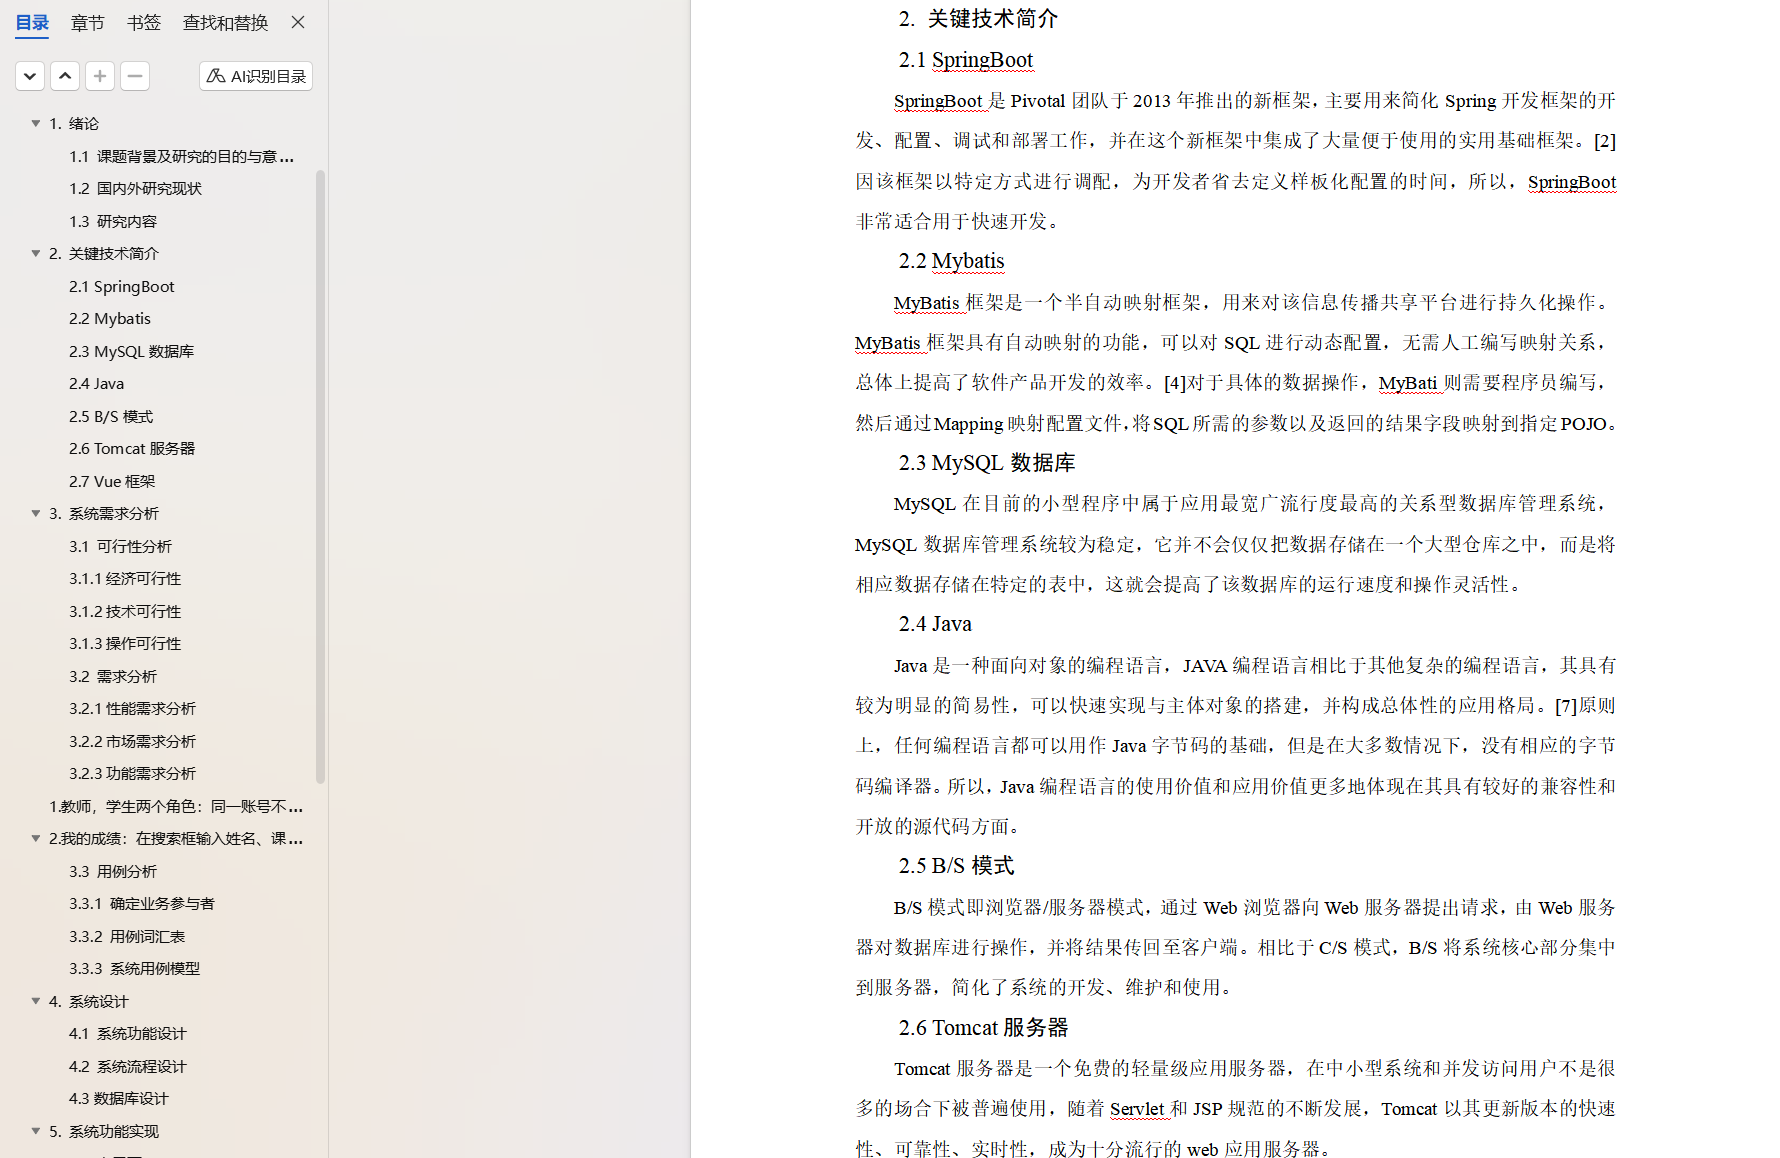Click the expand-all down chevron button

[30, 76]
